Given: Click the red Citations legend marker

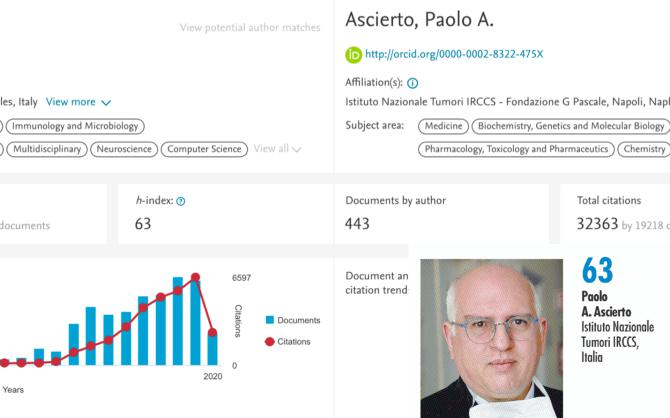Looking at the screenshot, I should [x=270, y=341].
